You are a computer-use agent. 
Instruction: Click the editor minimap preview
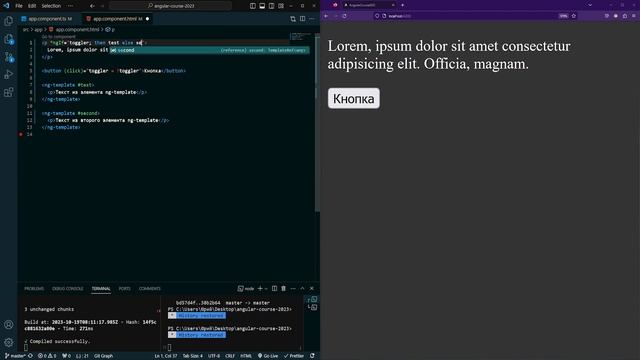[301, 37]
